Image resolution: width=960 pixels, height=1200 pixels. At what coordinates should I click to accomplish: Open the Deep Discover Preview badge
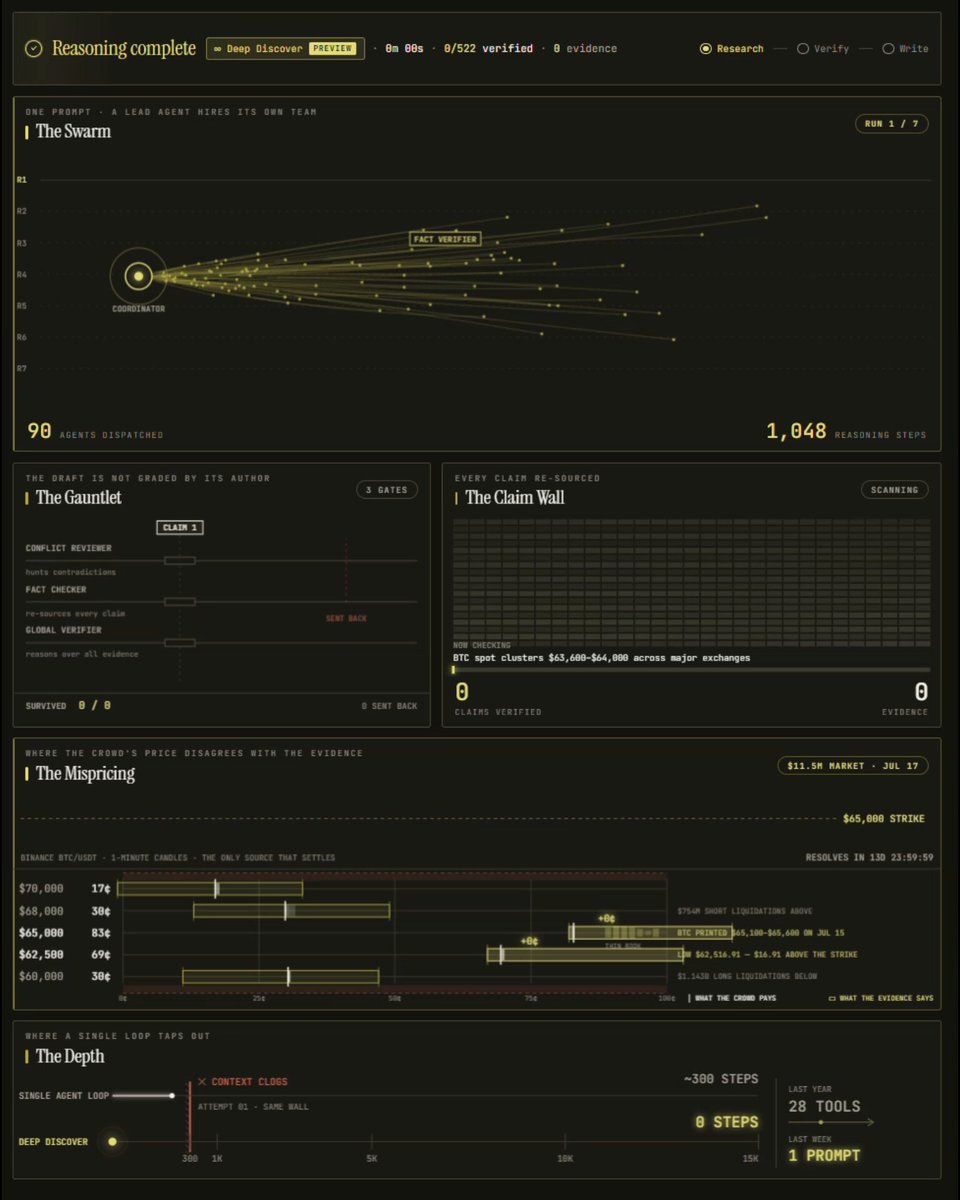tap(284, 49)
